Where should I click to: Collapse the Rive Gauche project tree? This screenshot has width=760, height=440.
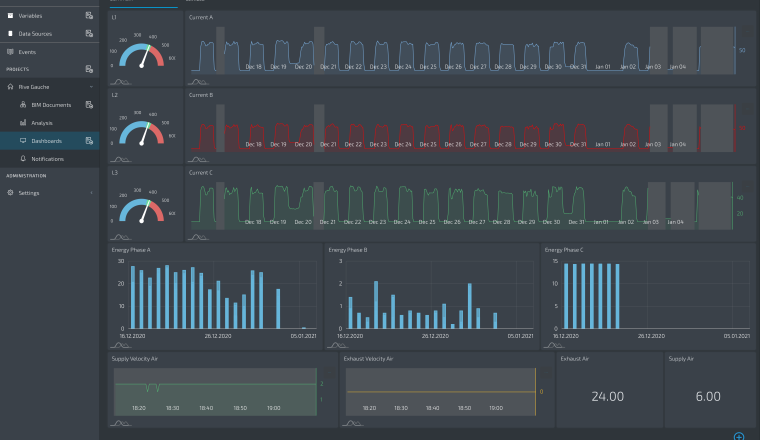[x=91, y=87]
